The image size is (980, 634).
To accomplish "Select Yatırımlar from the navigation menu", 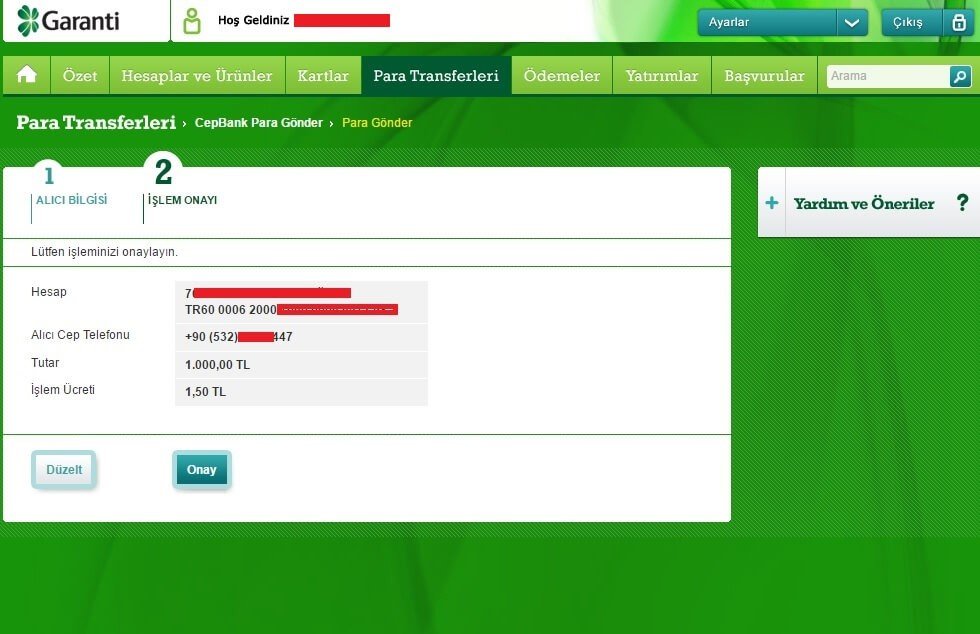I will 661,75.
